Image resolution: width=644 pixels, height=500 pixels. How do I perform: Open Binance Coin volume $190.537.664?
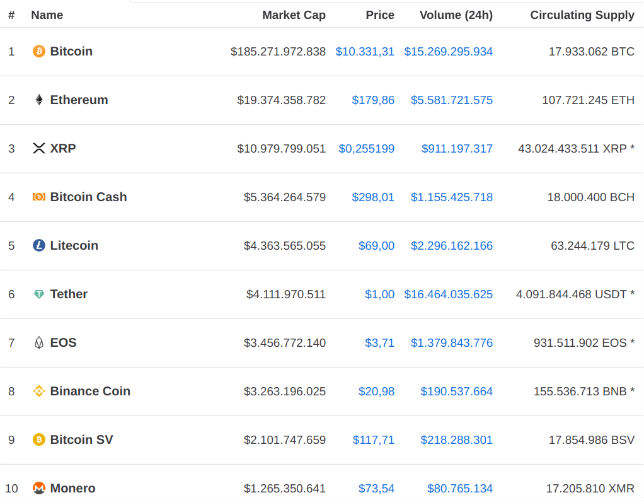457,391
